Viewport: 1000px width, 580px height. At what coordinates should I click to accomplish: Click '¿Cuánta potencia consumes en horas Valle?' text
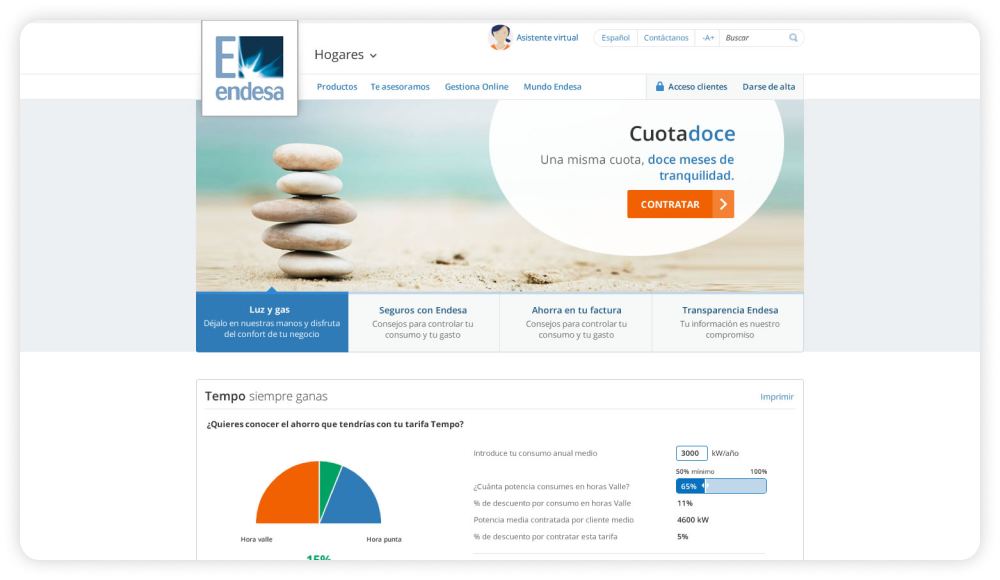tap(551, 486)
